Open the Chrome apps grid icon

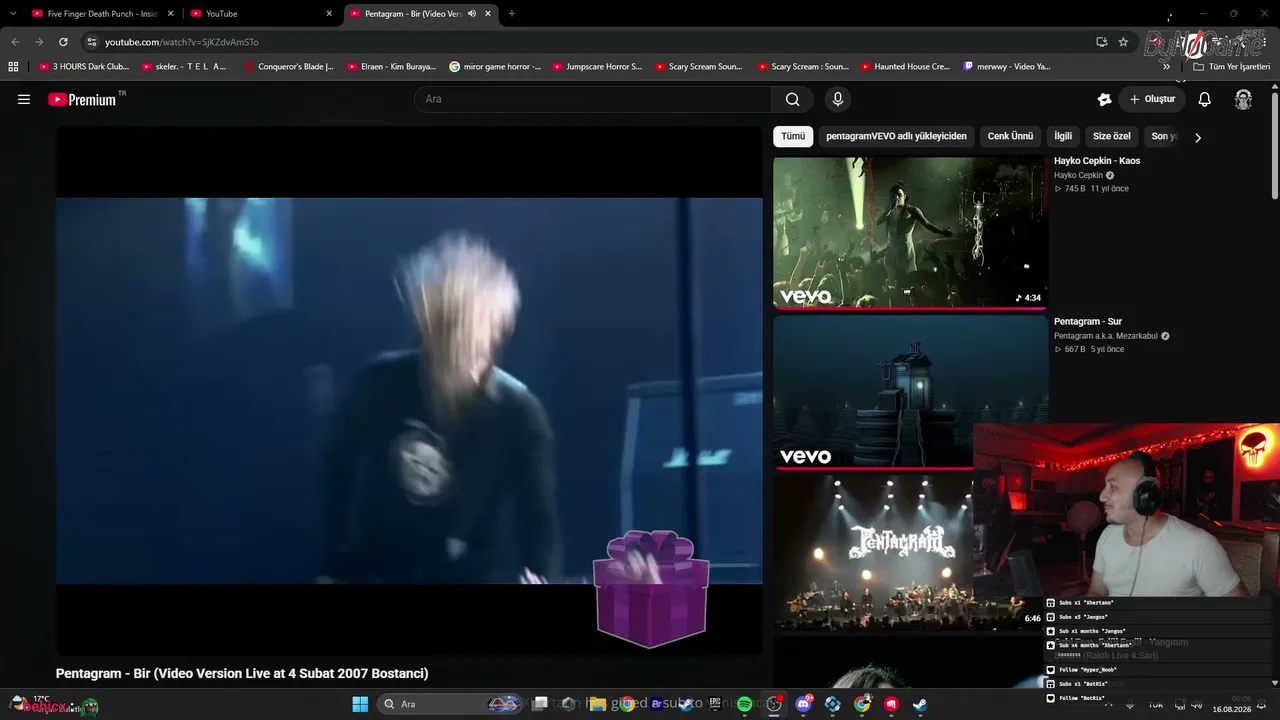tap(13, 66)
